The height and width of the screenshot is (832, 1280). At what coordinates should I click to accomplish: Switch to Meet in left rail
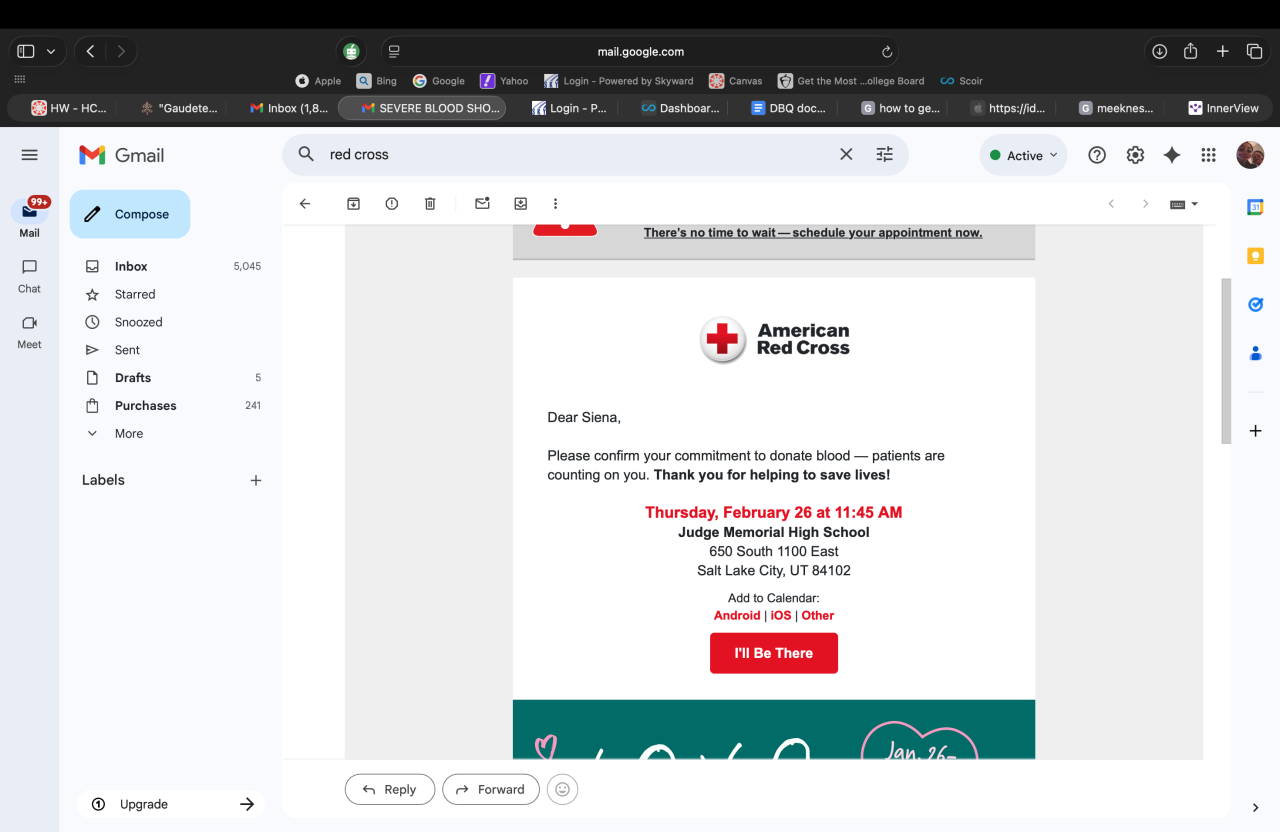point(29,332)
